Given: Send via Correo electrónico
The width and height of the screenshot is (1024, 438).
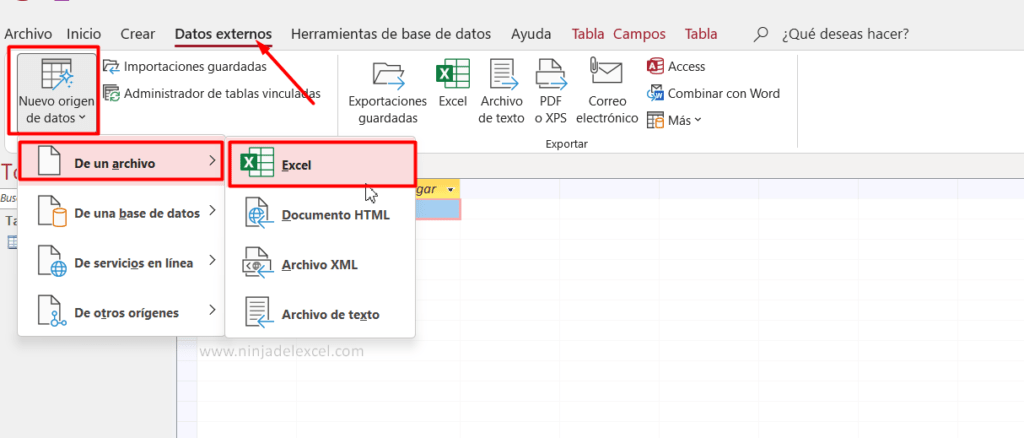Looking at the screenshot, I should 607,91.
